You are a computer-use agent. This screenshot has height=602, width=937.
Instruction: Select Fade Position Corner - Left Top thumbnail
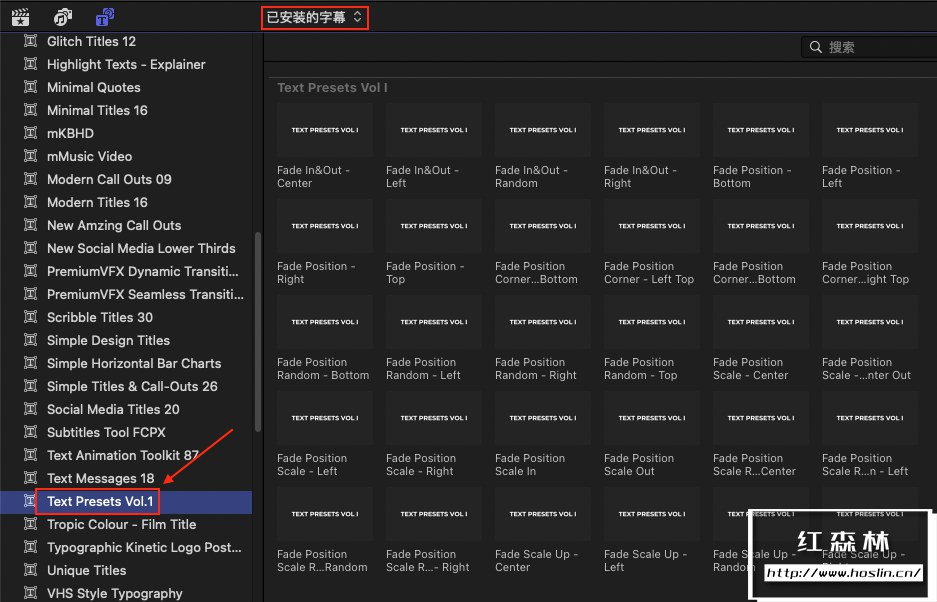(652, 226)
